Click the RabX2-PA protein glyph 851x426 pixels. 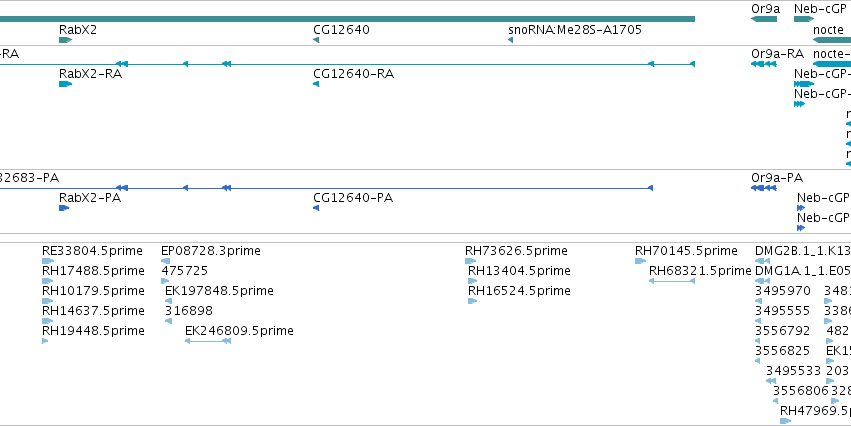tap(64, 208)
